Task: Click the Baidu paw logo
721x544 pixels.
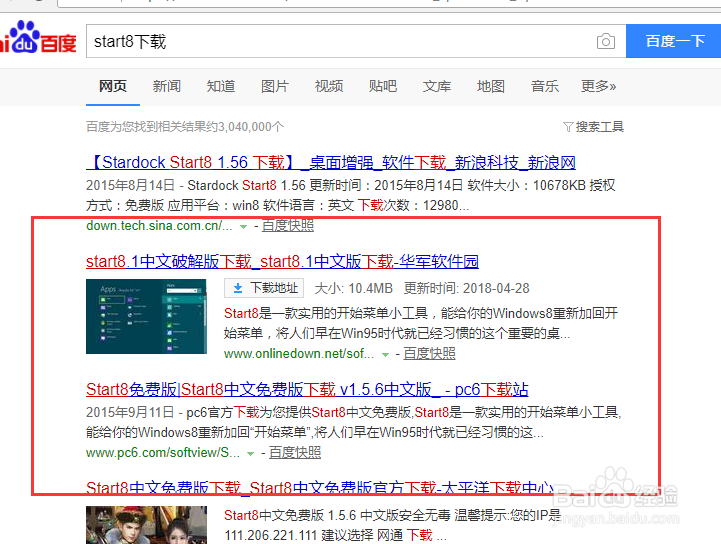Action: pyautogui.click(x=38, y=37)
